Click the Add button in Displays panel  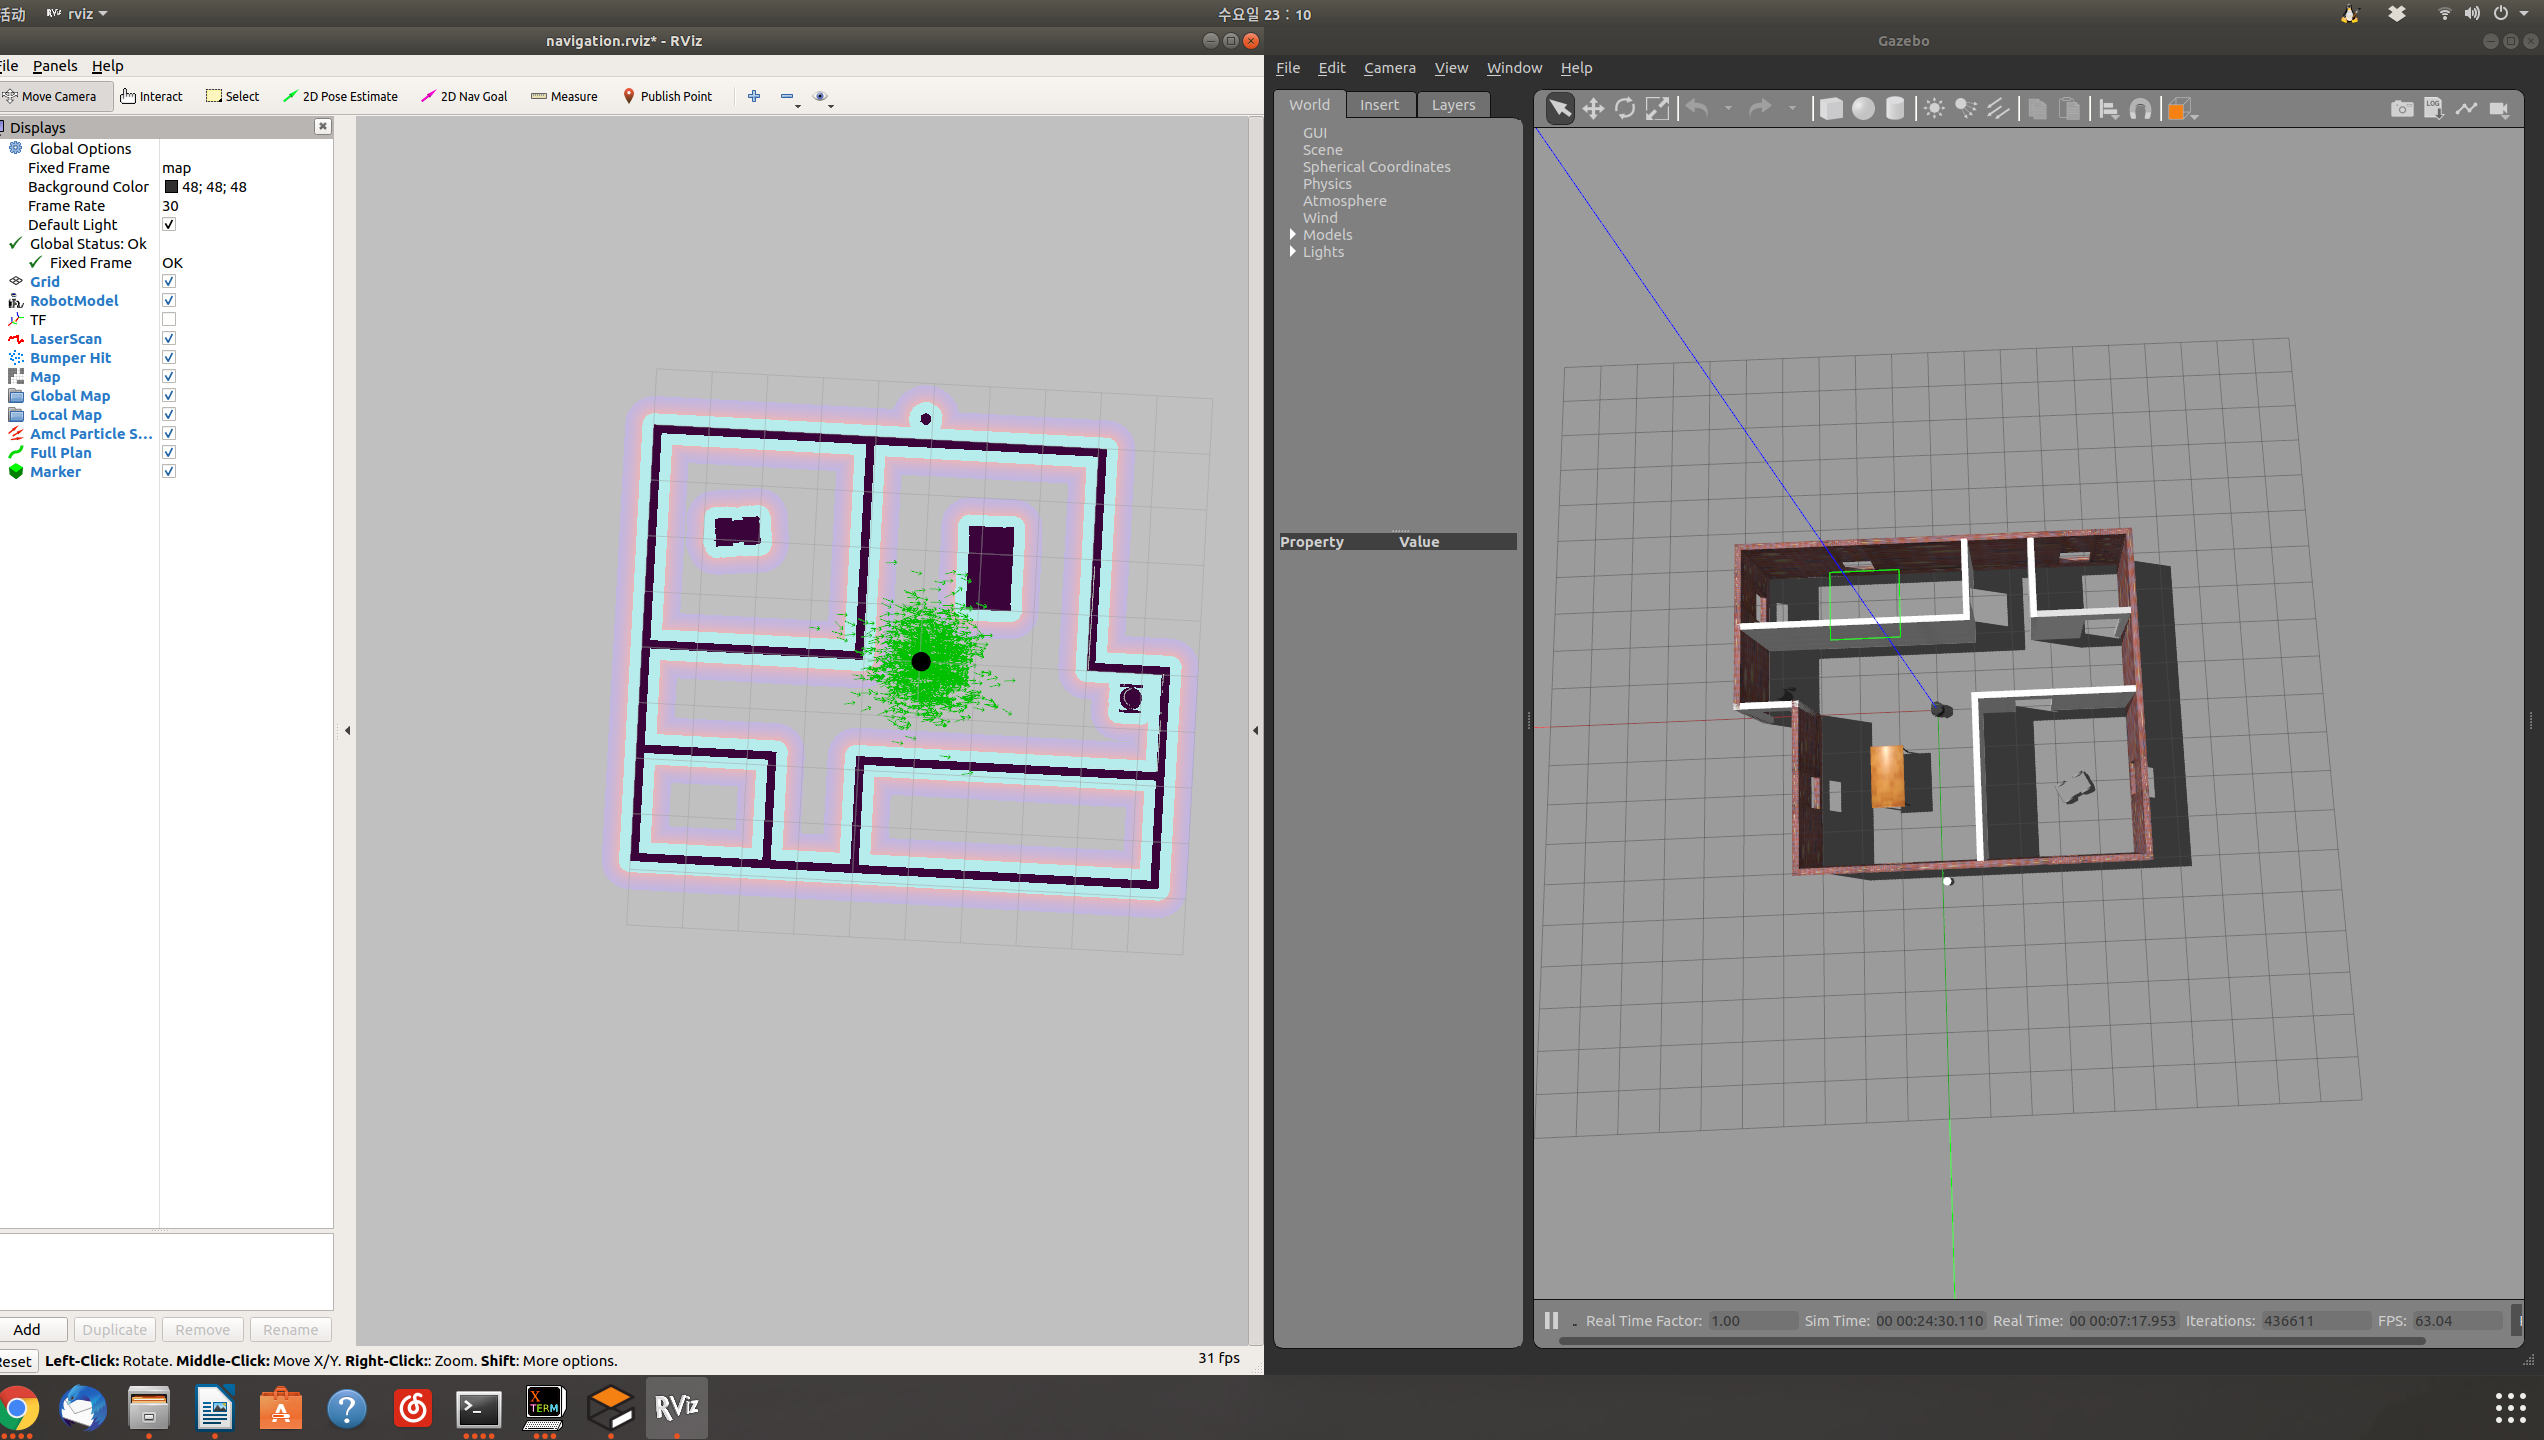coord(27,1329)
